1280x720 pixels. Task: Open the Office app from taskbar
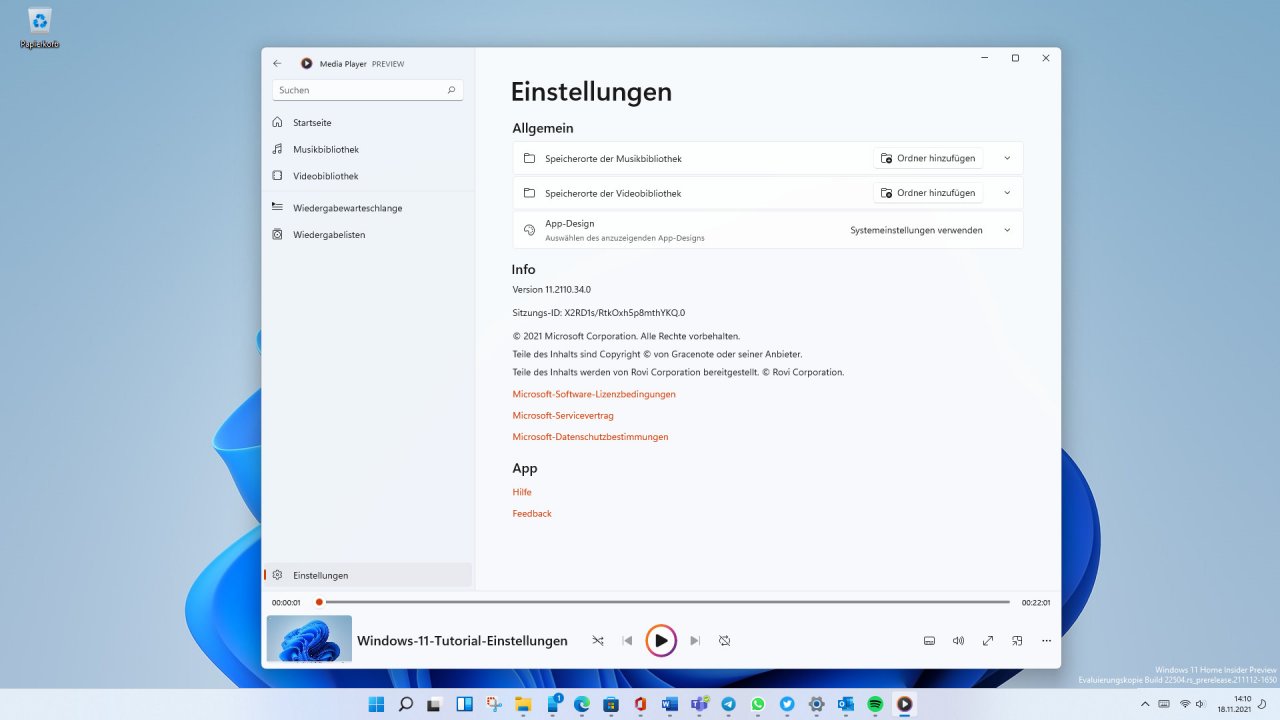pyautogui.click(x=640, y=704)
